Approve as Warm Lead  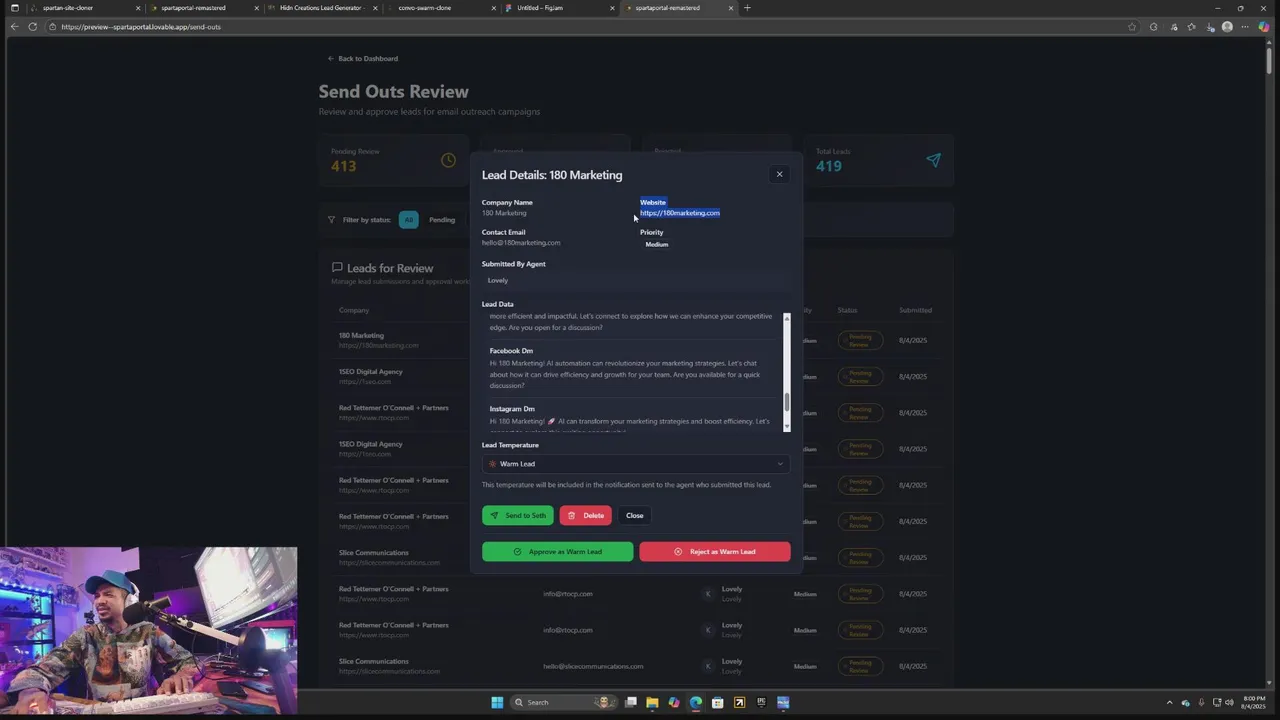coord(557,552)
